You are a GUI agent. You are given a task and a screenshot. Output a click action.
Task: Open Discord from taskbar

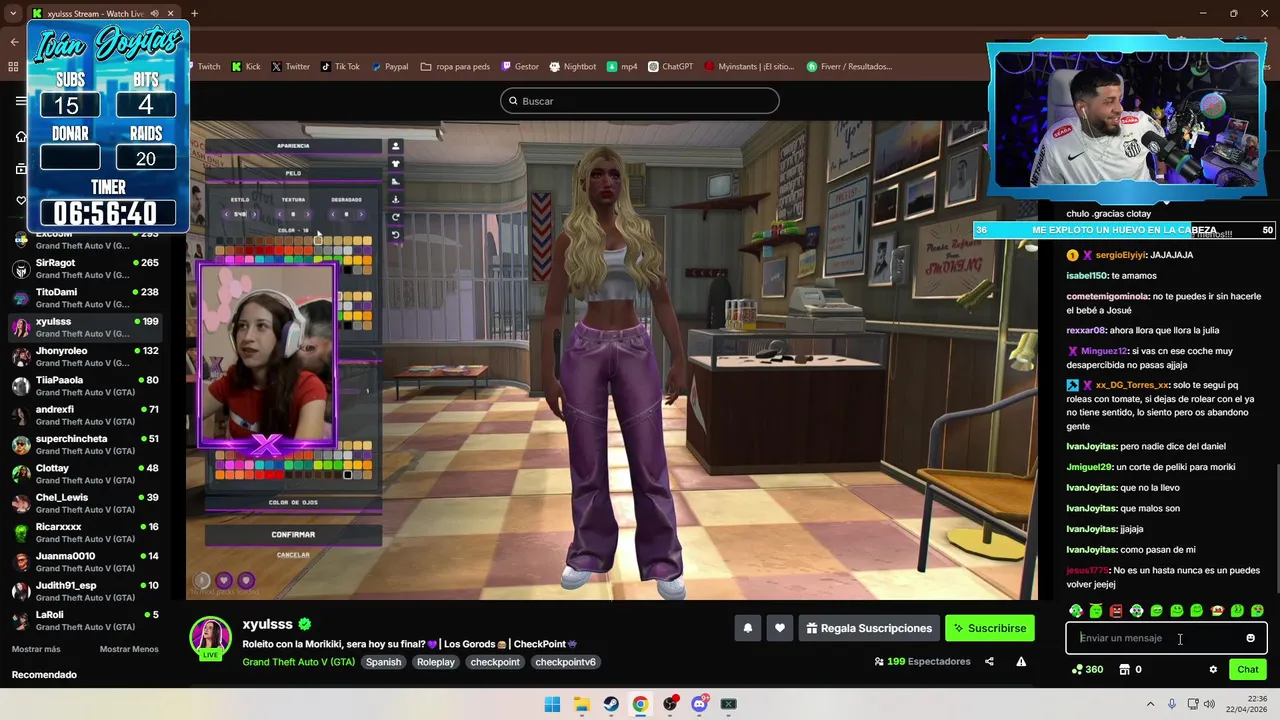(x=699, y=704)
